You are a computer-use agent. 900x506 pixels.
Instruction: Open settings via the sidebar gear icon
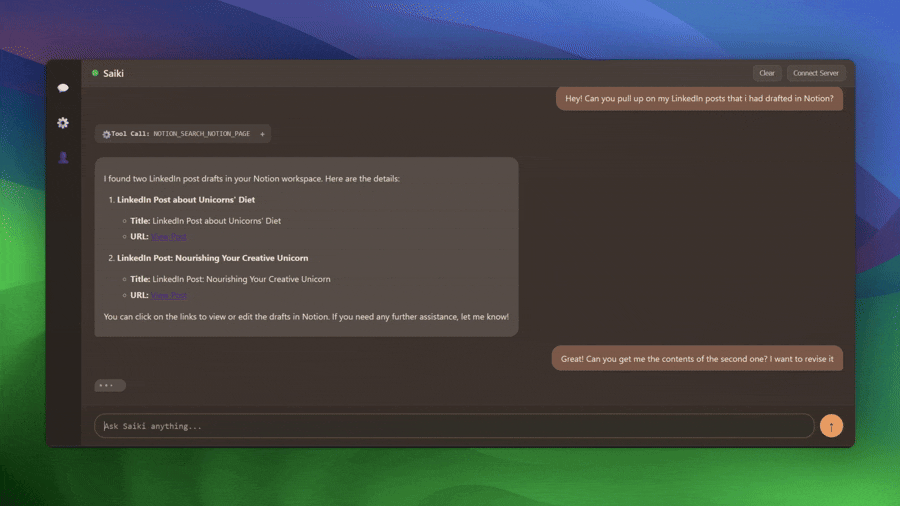click(63, 123)
